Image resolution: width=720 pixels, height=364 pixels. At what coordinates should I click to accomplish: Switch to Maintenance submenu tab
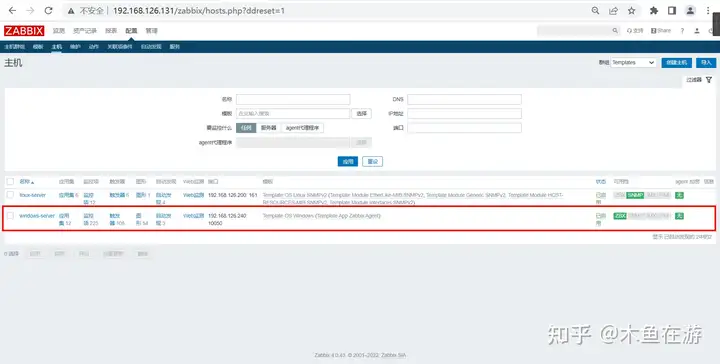pos(75,47)
